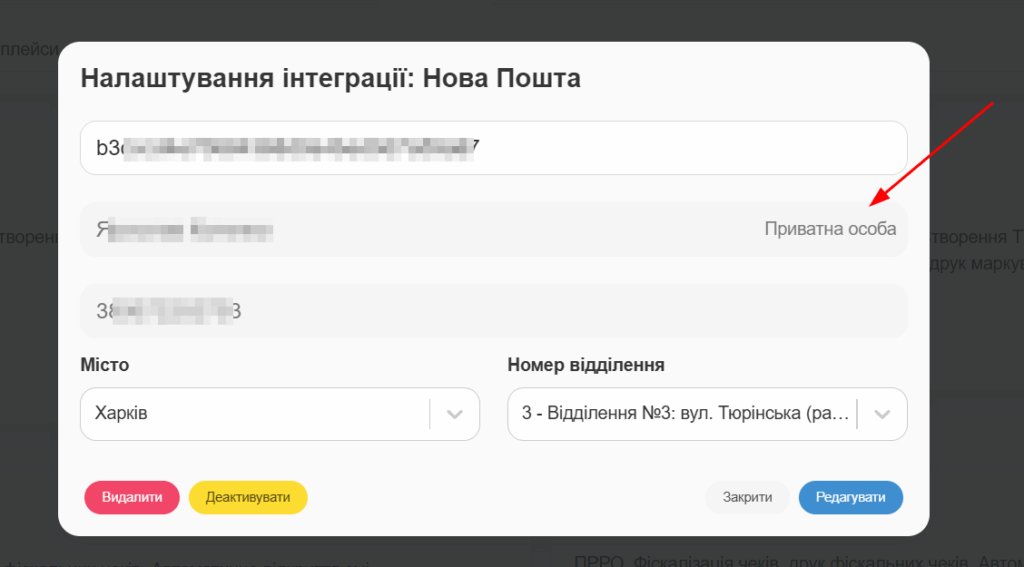Viewport: 1024px width, 567px height.
Task: Click the chevron arrow of the Номер відділення dropdown
Action: 882,414
